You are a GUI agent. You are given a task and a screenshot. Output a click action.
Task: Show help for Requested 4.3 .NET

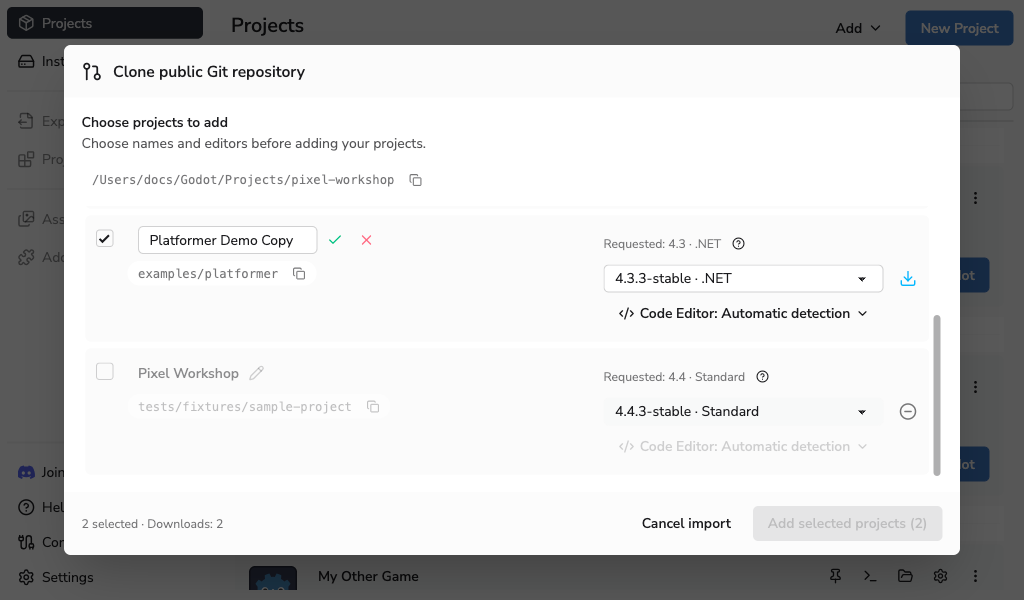[739, 244]
